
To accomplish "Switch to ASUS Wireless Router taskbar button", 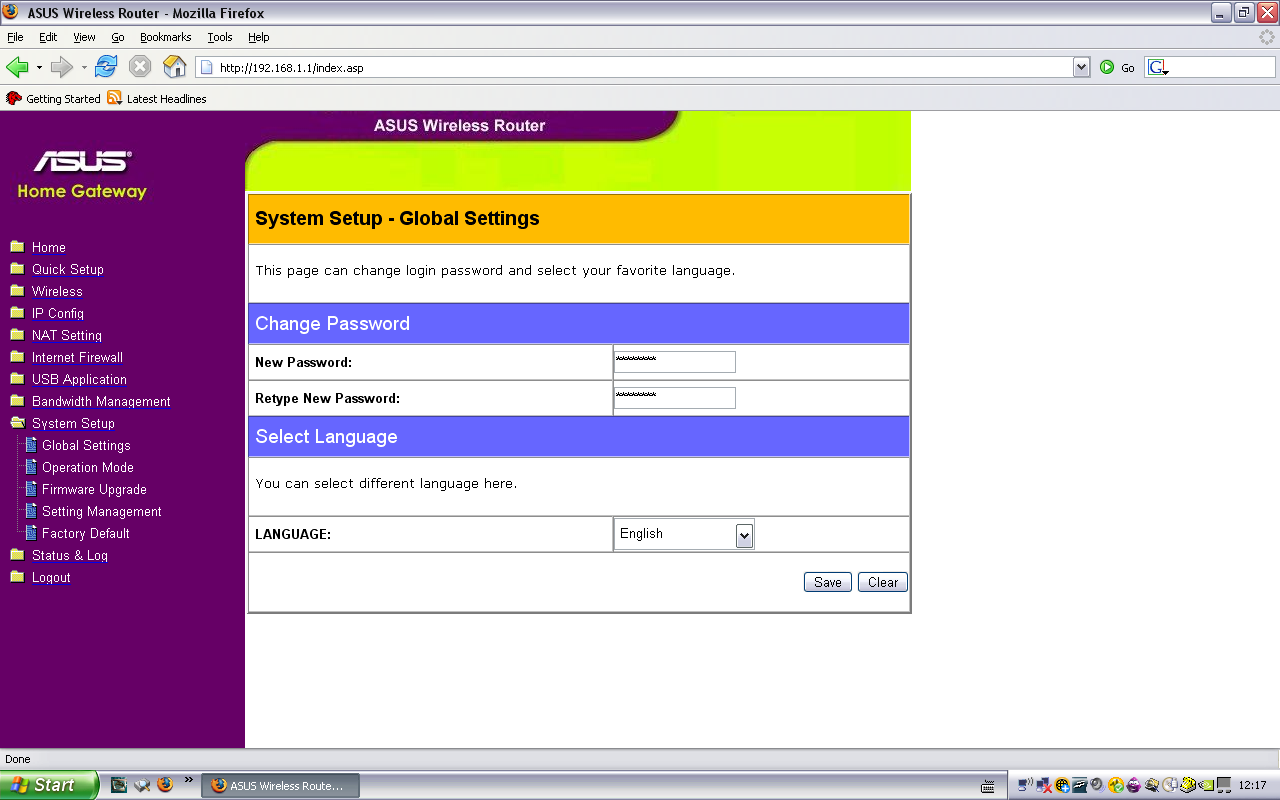I will [280, 786].
